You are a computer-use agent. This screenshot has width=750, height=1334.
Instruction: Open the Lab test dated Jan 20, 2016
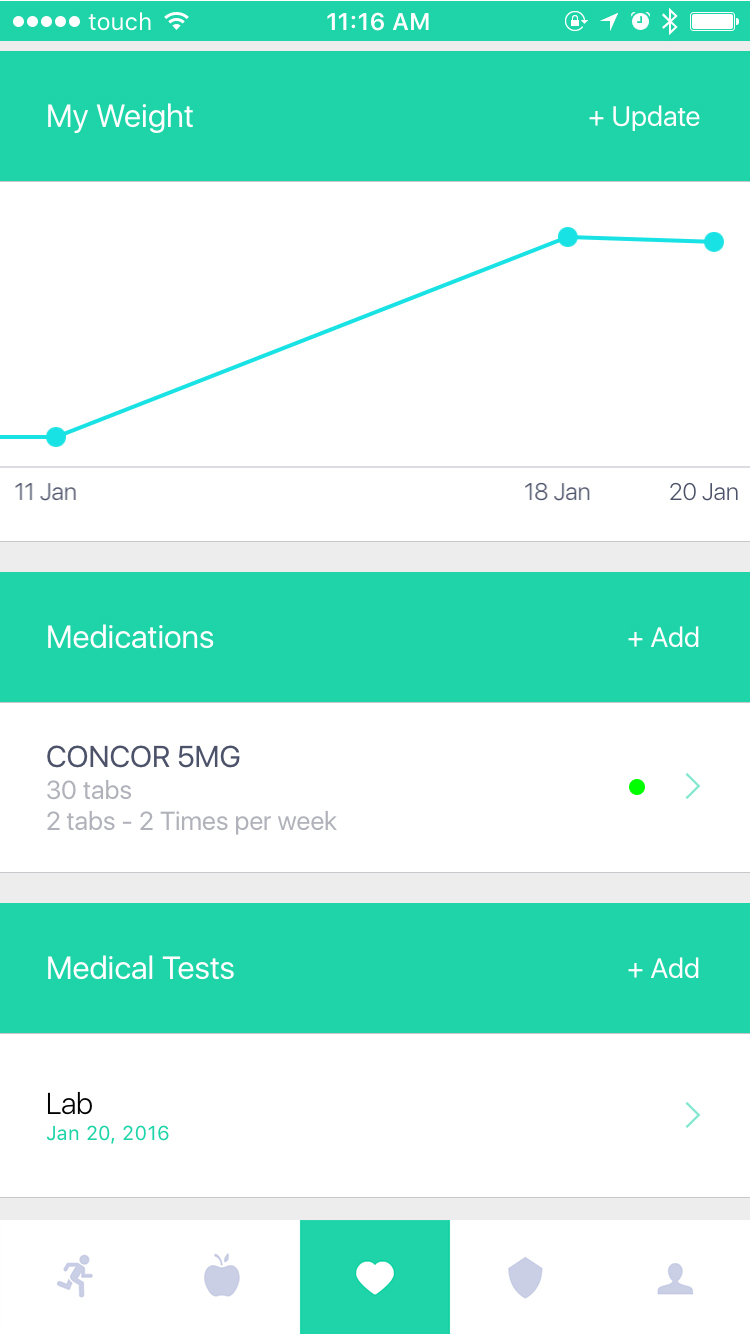coord(300,1115)
